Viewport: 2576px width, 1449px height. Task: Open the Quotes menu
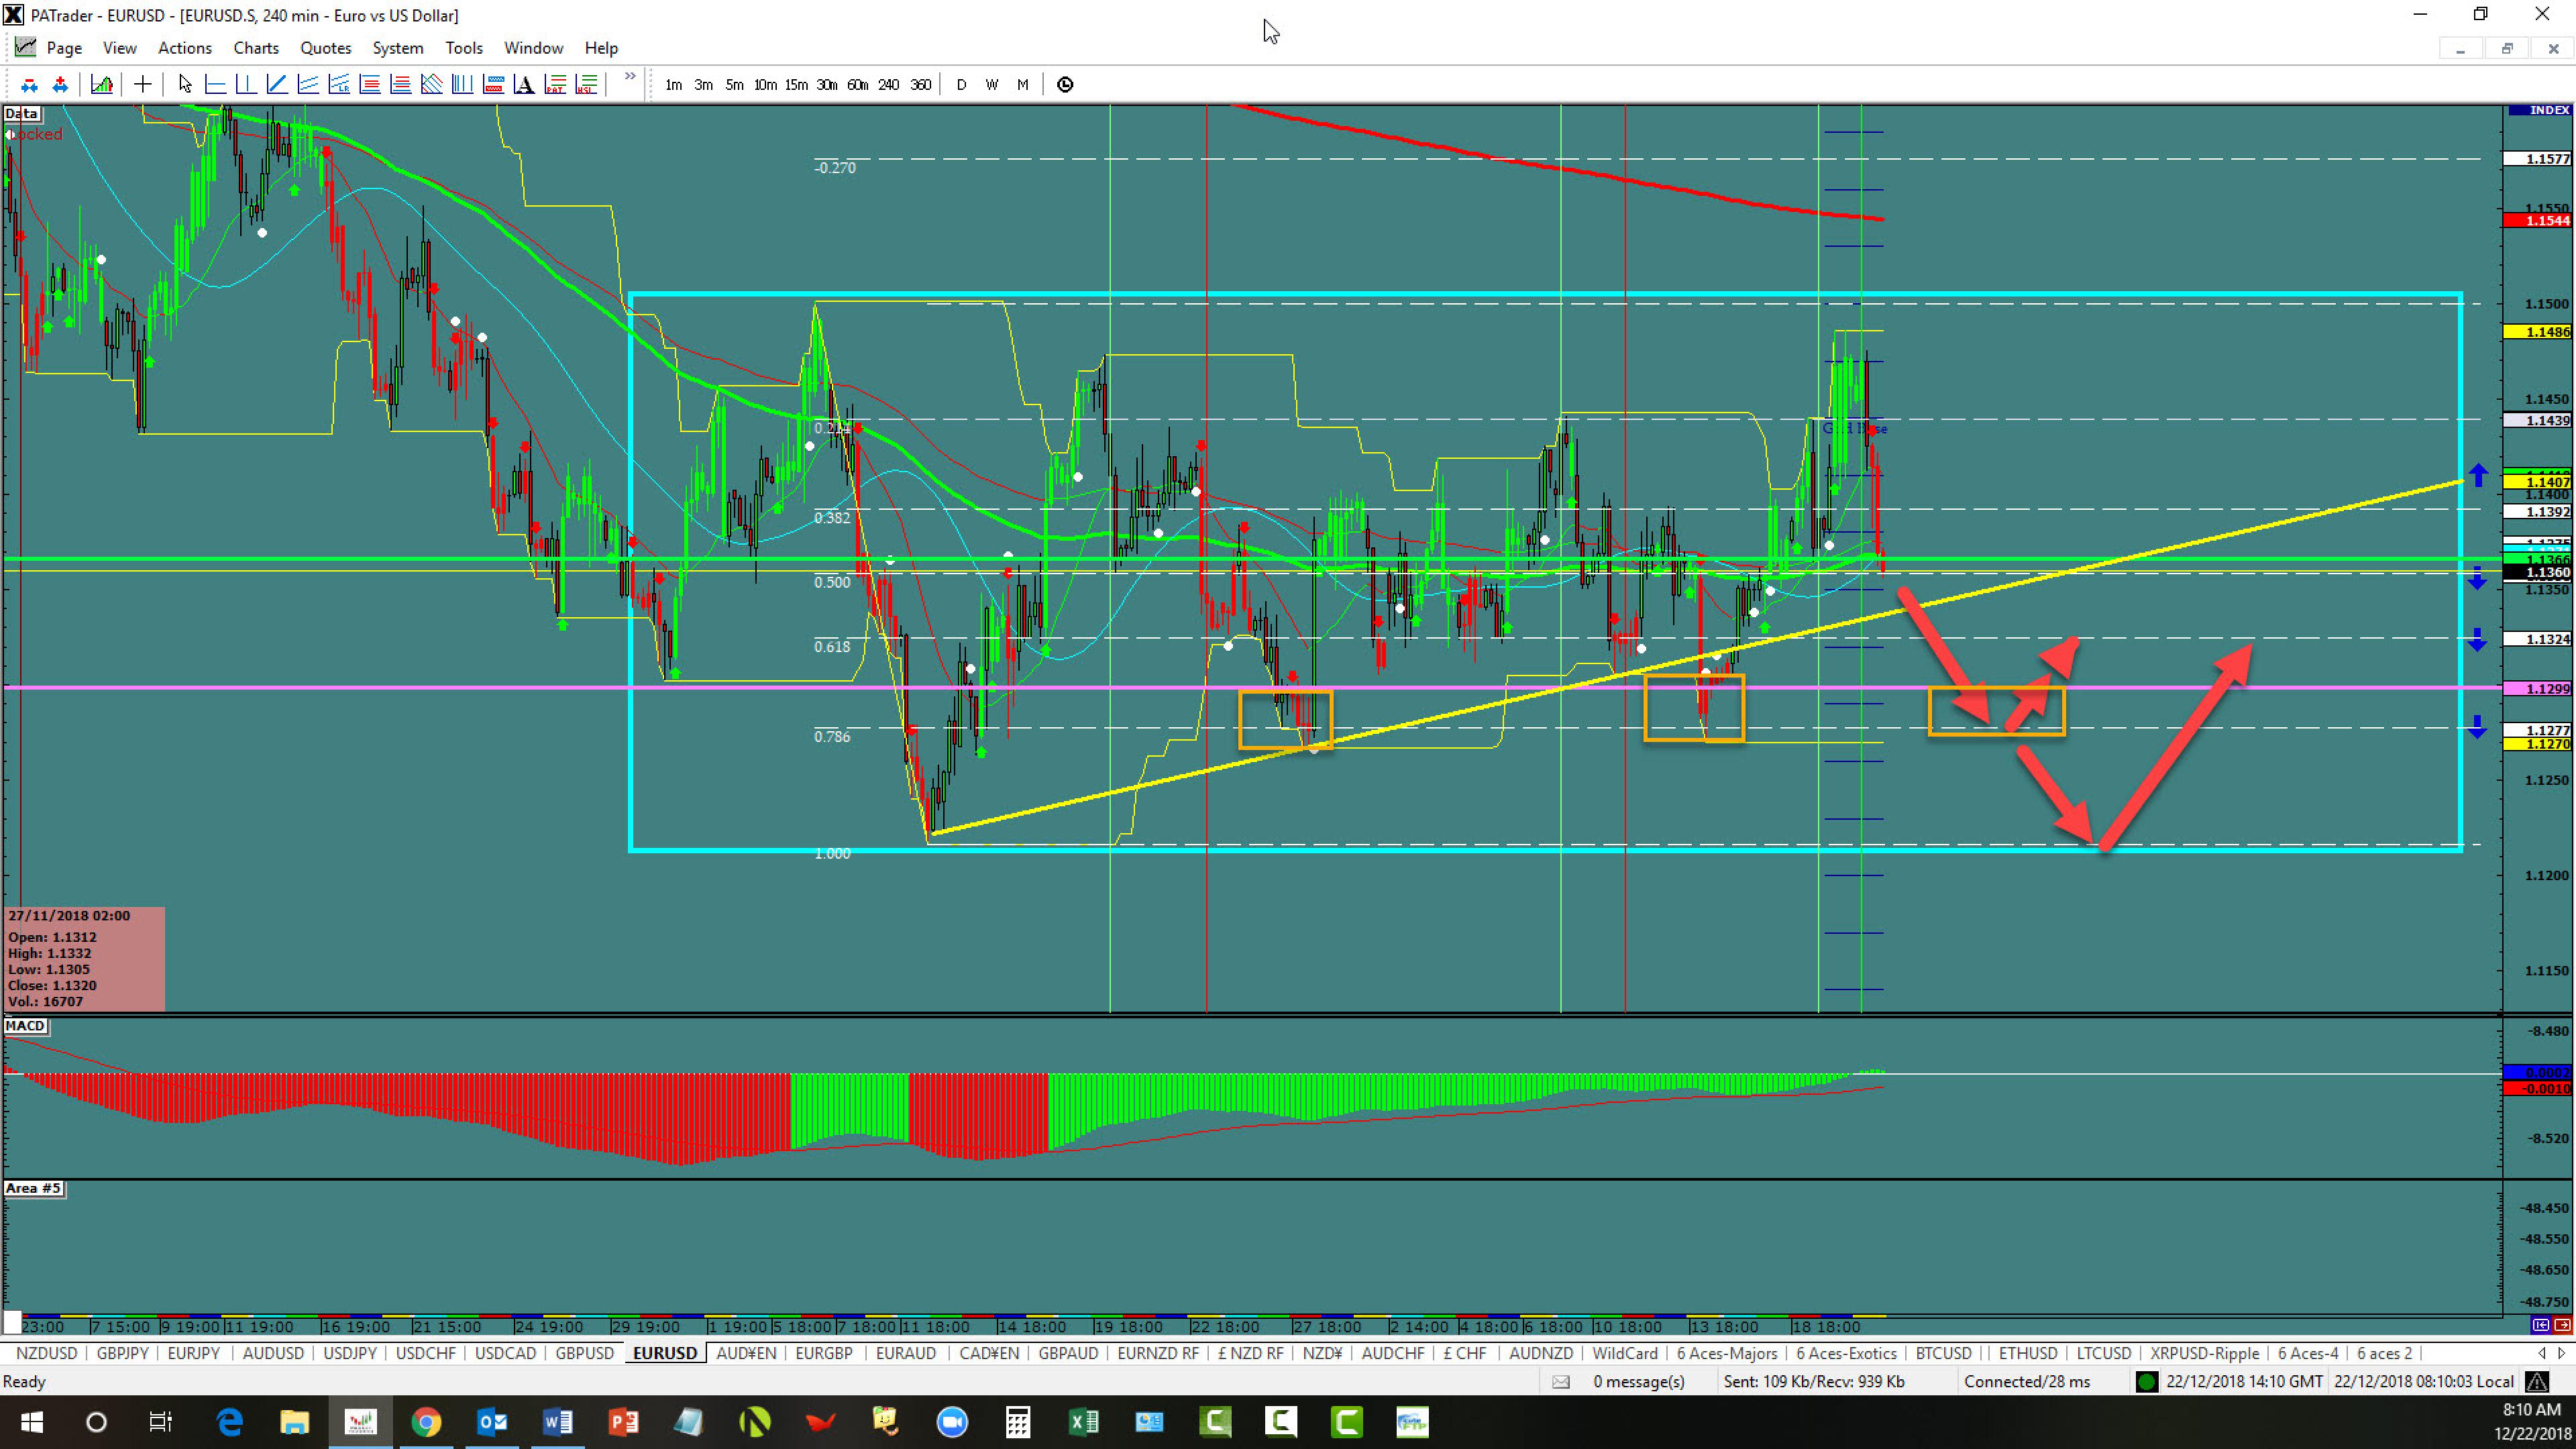click(326, 48)
